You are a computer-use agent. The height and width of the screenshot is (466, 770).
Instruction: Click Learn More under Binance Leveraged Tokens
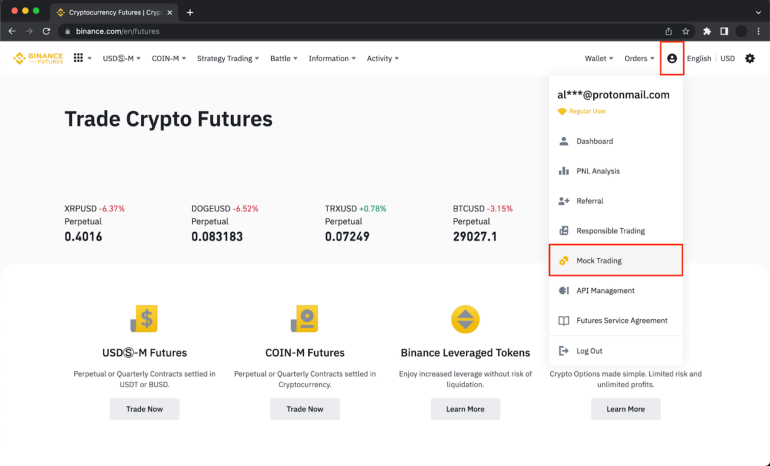[x=465, y=409]
